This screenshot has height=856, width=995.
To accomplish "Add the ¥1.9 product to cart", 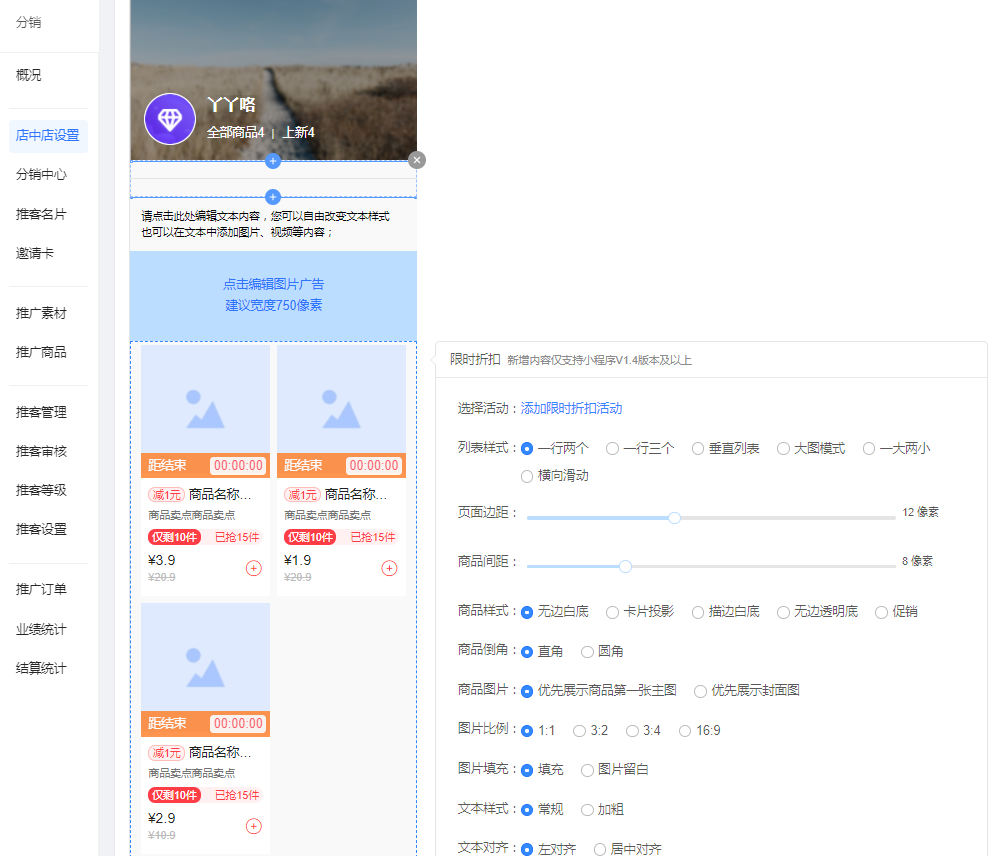I will [389, 568].
